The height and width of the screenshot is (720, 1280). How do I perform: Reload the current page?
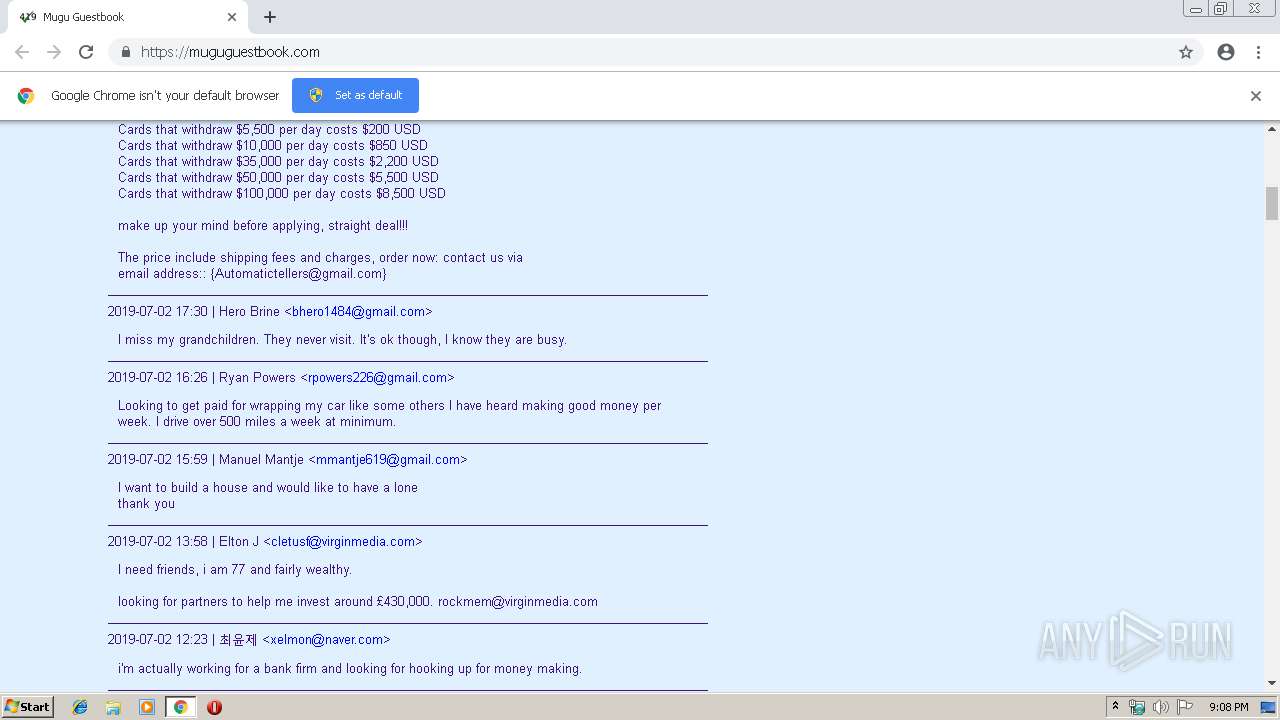(x=86, y=52)
